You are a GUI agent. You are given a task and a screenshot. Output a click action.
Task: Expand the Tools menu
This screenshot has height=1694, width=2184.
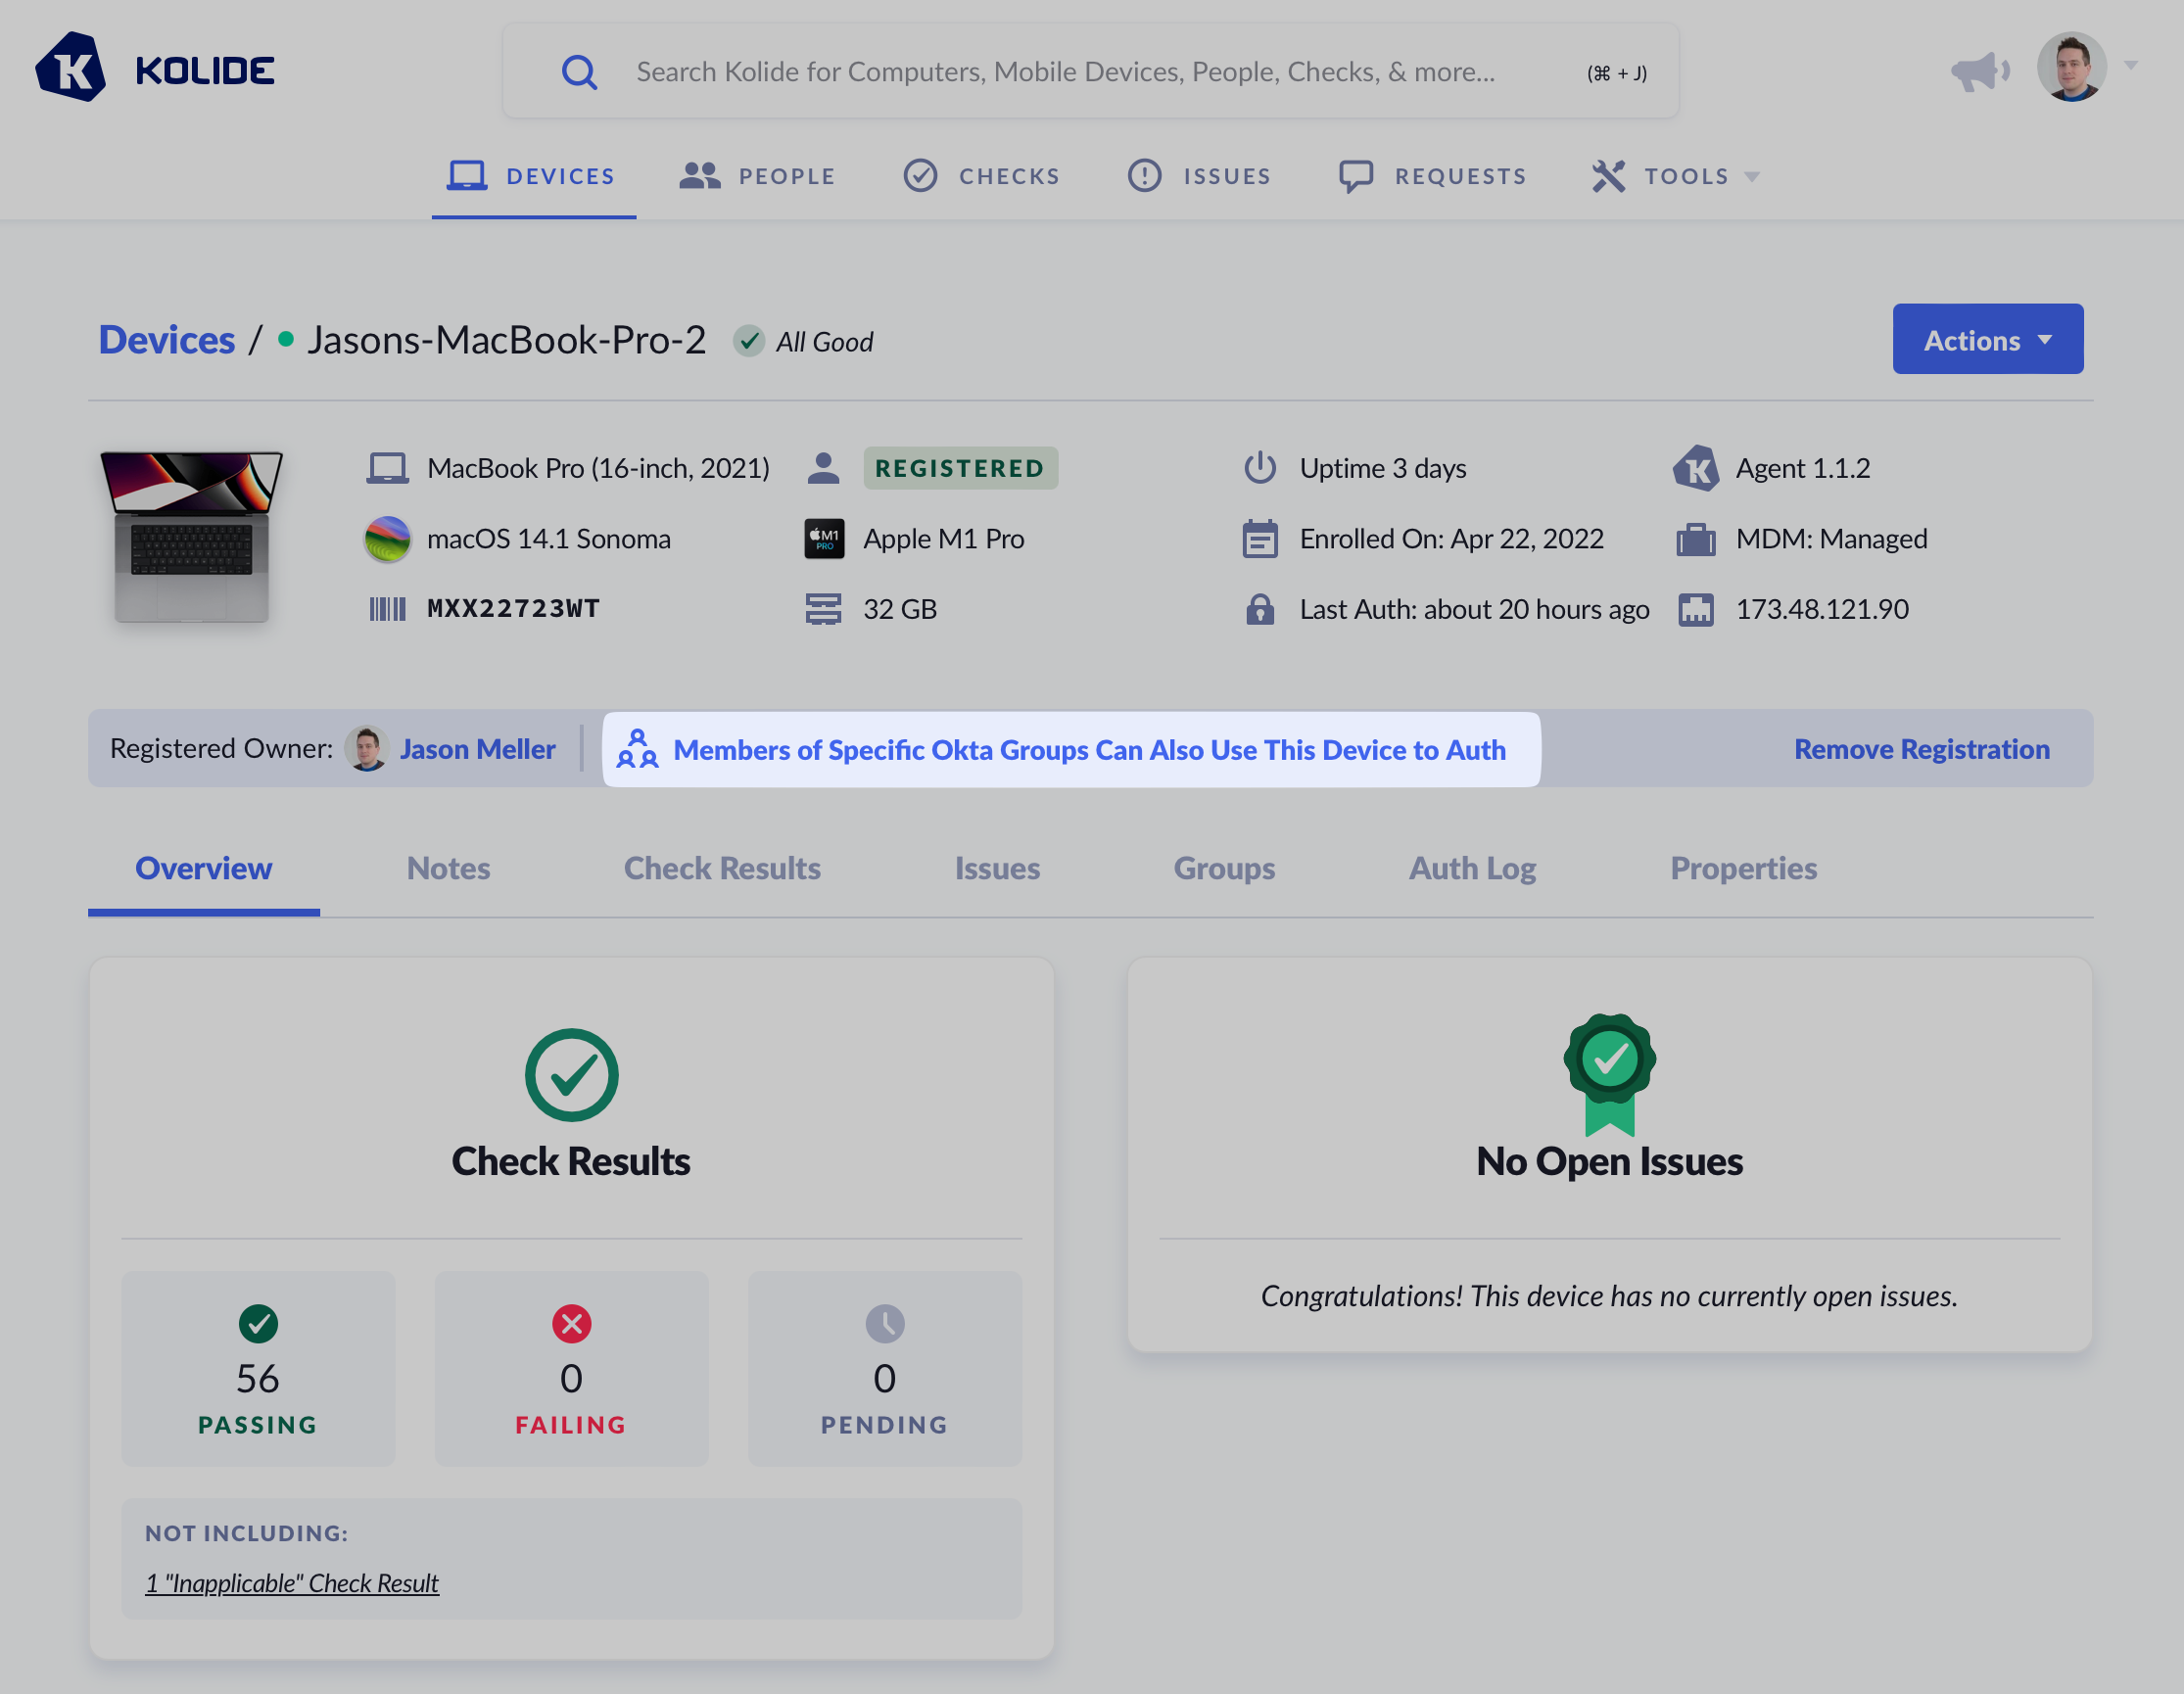(1676, 176)
